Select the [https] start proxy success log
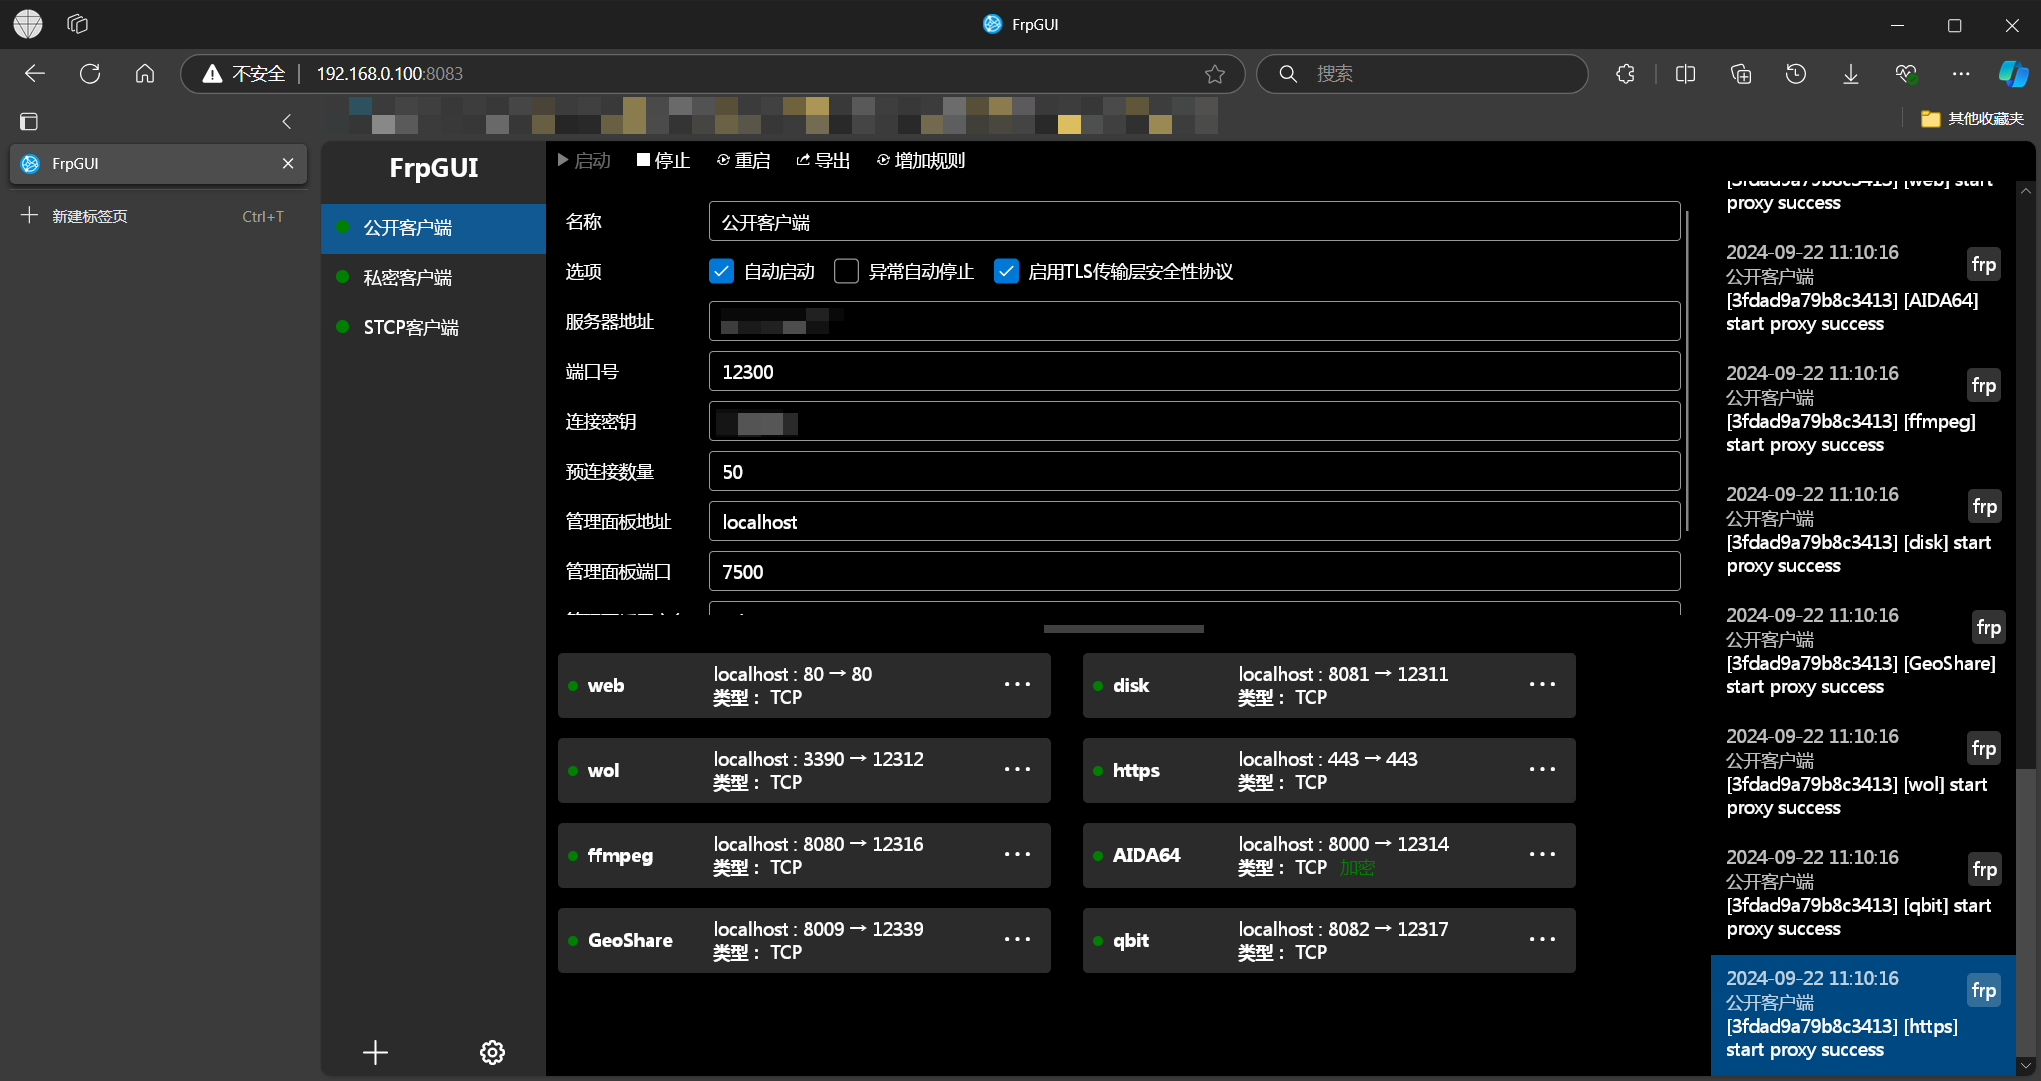The image size is (2041, 1081). point(1863,1015)
